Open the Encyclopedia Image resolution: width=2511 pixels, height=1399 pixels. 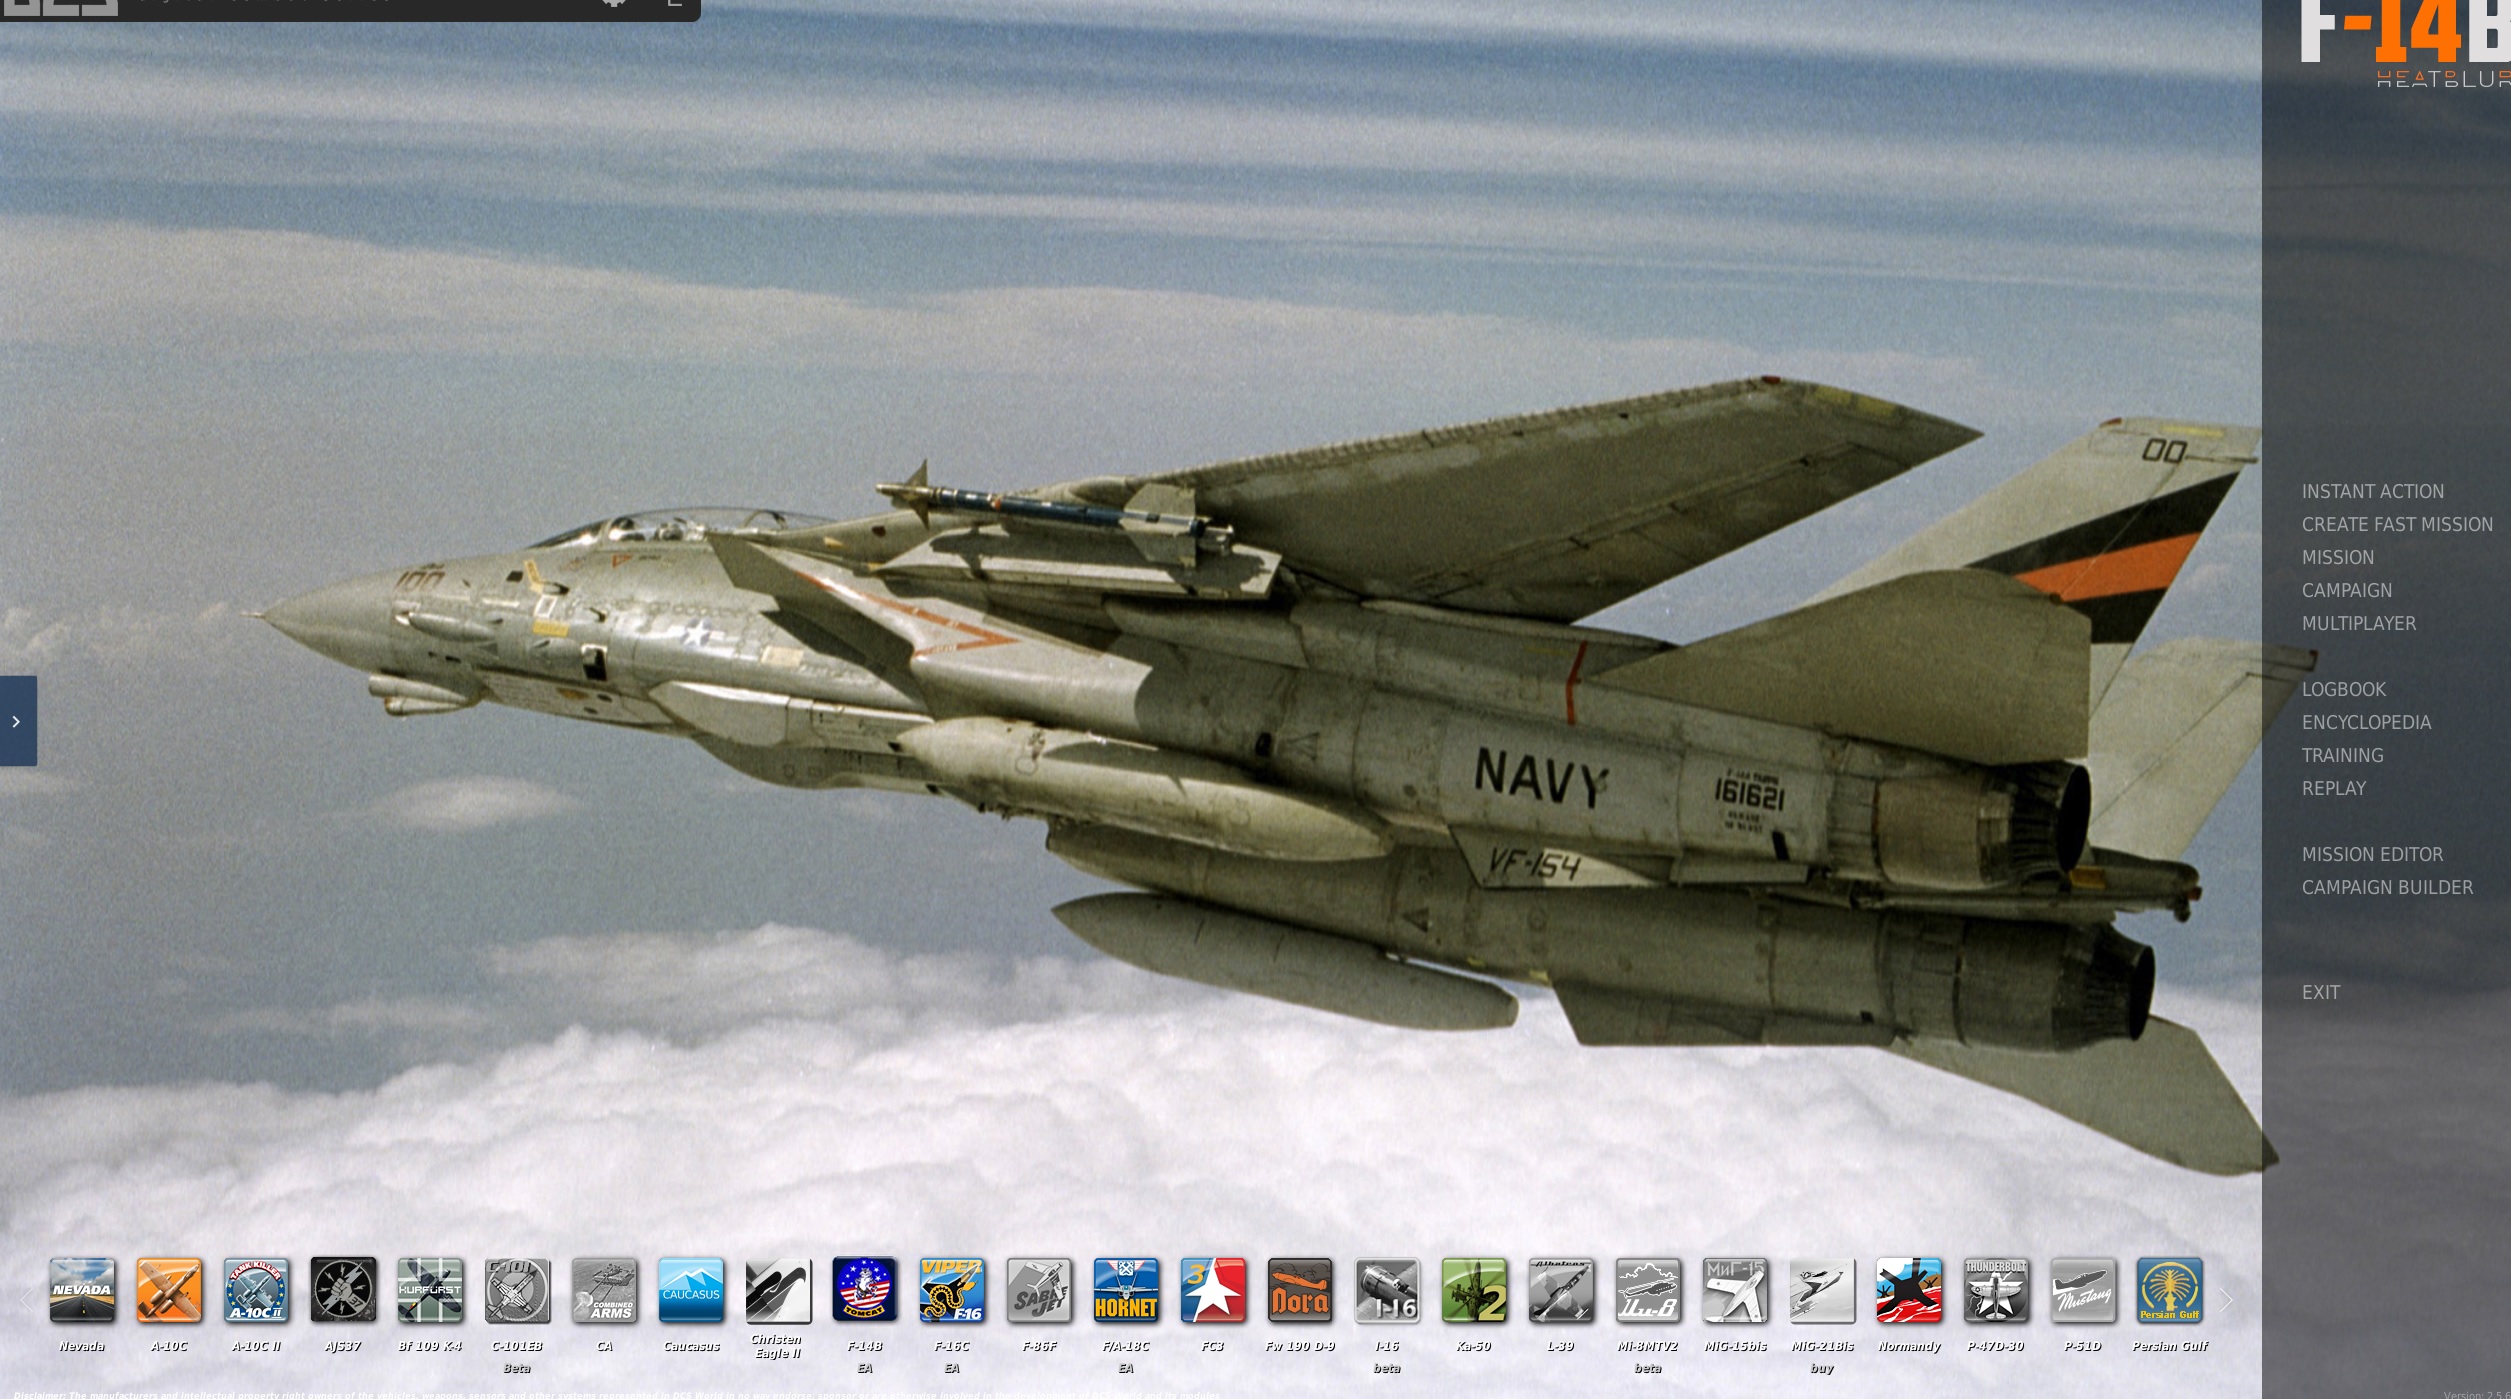[2366, 722]
